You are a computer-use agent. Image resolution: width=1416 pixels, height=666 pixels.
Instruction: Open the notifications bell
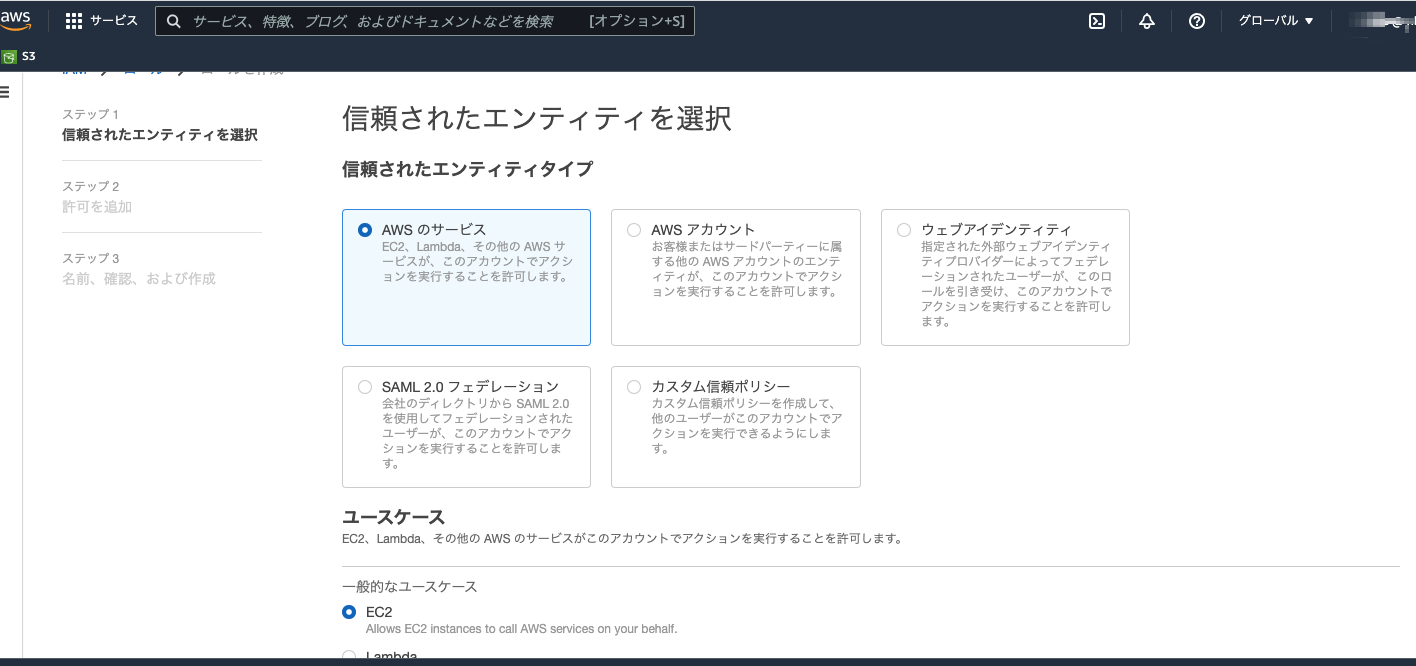coord(1147,21)
